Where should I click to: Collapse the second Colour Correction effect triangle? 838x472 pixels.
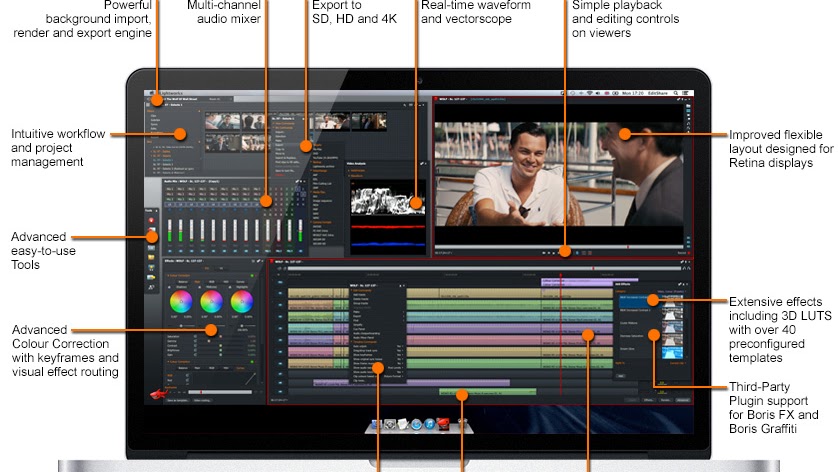pyautogui.click(x=168, y=362)
